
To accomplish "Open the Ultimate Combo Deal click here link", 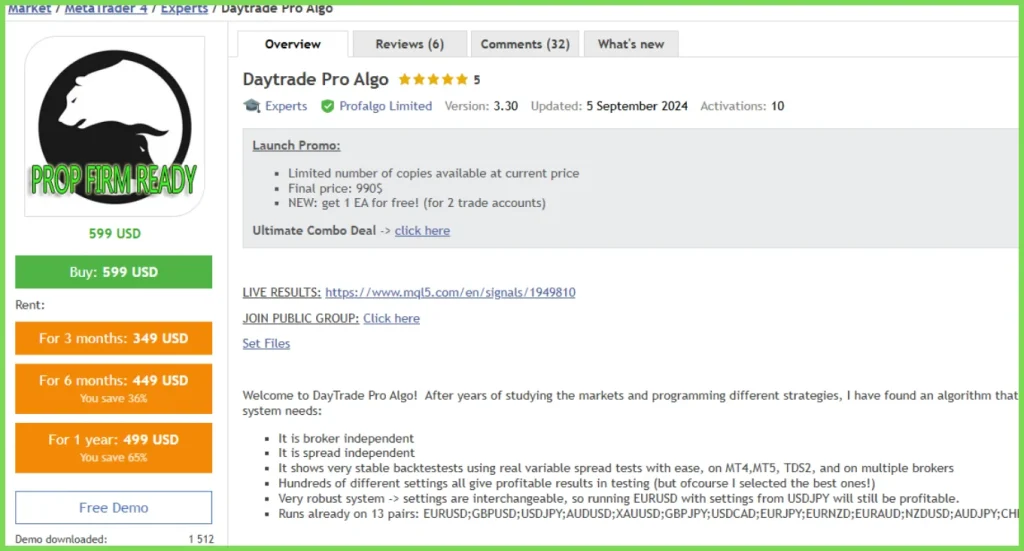I will tap(422, 230).
